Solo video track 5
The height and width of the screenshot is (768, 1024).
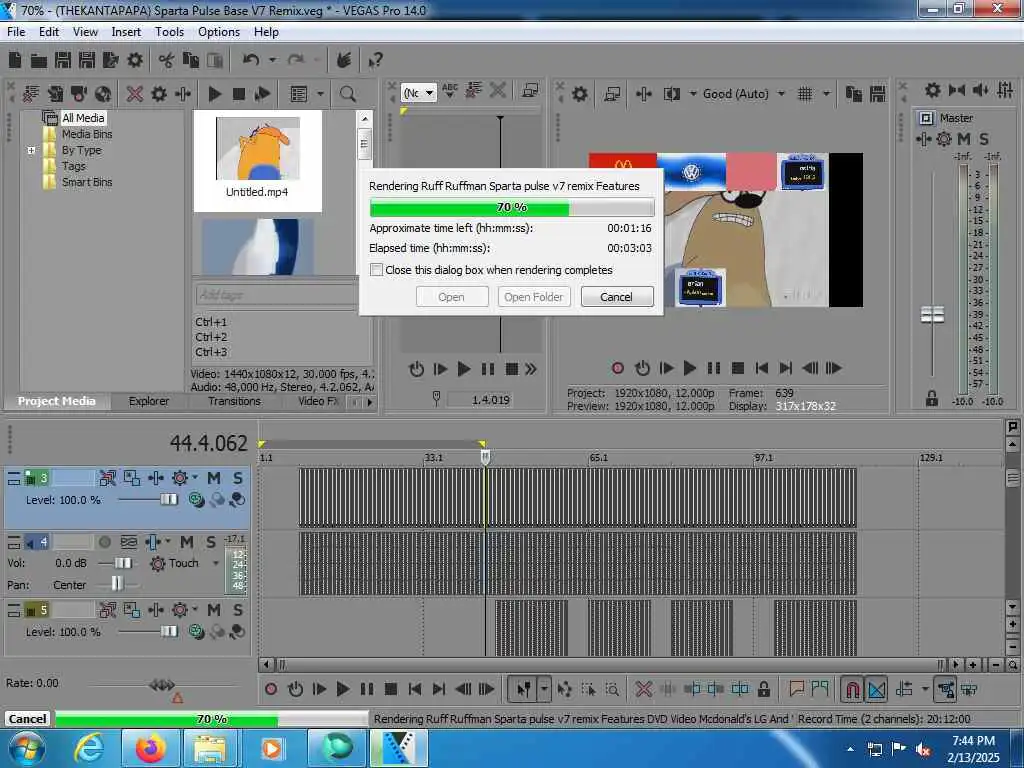(238, 610)
